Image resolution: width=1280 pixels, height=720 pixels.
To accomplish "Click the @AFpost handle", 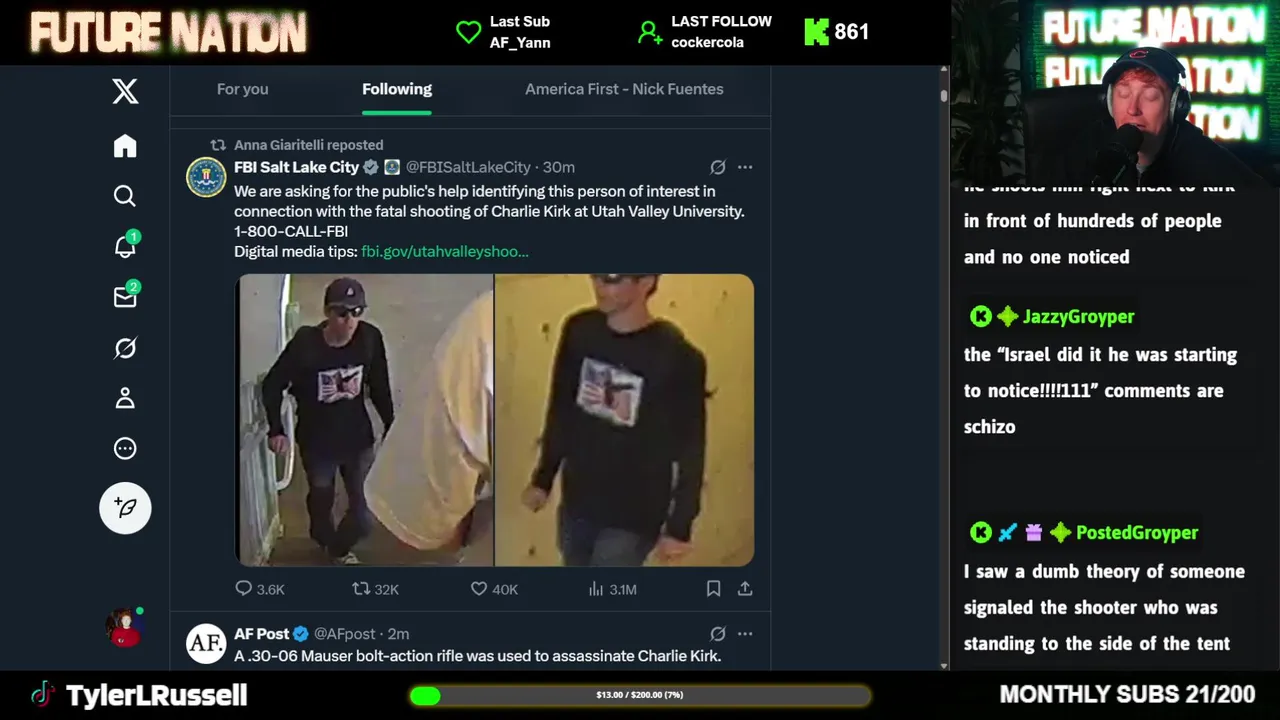I will pos(345,634).
